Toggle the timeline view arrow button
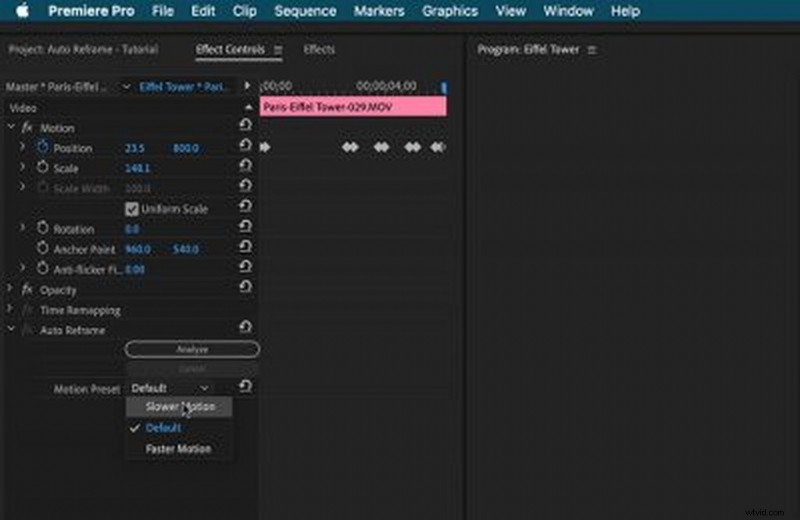The width and height of the screenshot is (800, 520). tap(247, 86)
